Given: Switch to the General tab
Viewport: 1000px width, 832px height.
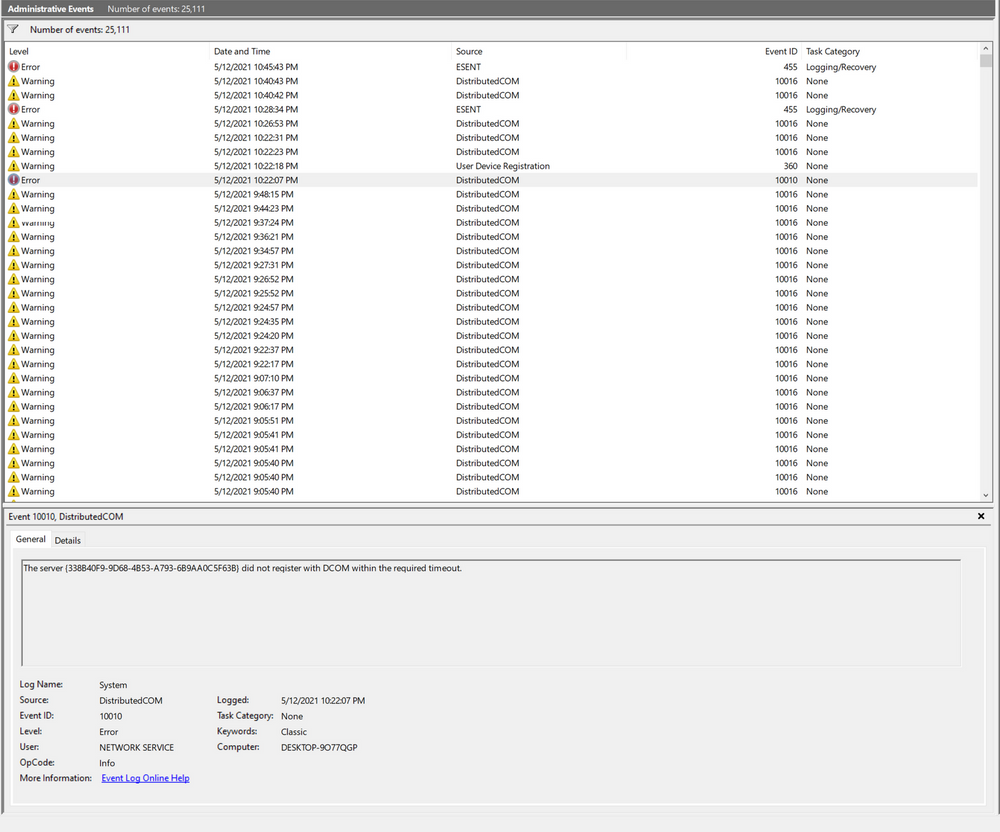Looking at the screenshot, I should coord(31,539).
